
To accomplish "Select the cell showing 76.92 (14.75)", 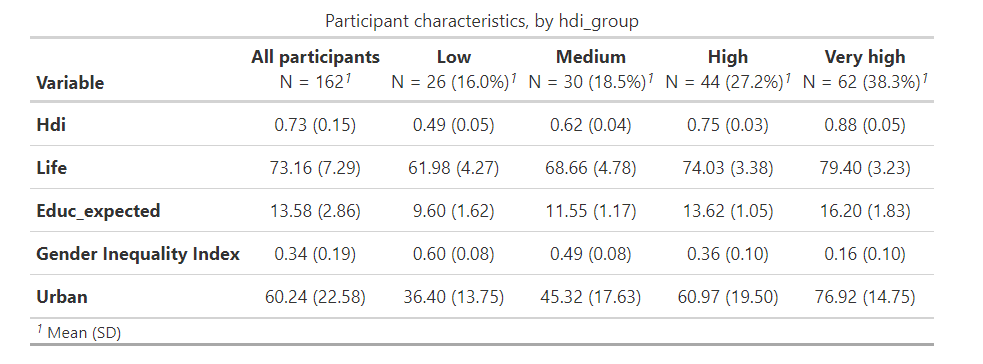I will coord(865,296).
